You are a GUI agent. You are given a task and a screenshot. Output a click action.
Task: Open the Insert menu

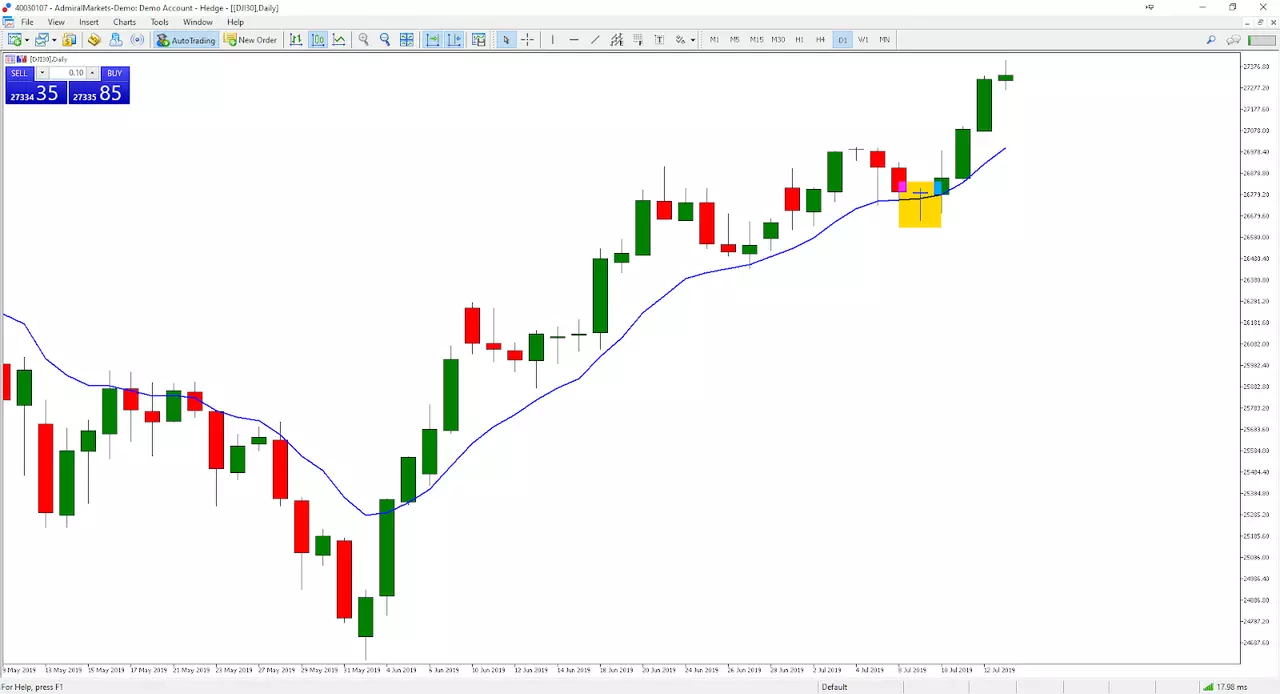(x=89, y=22)
